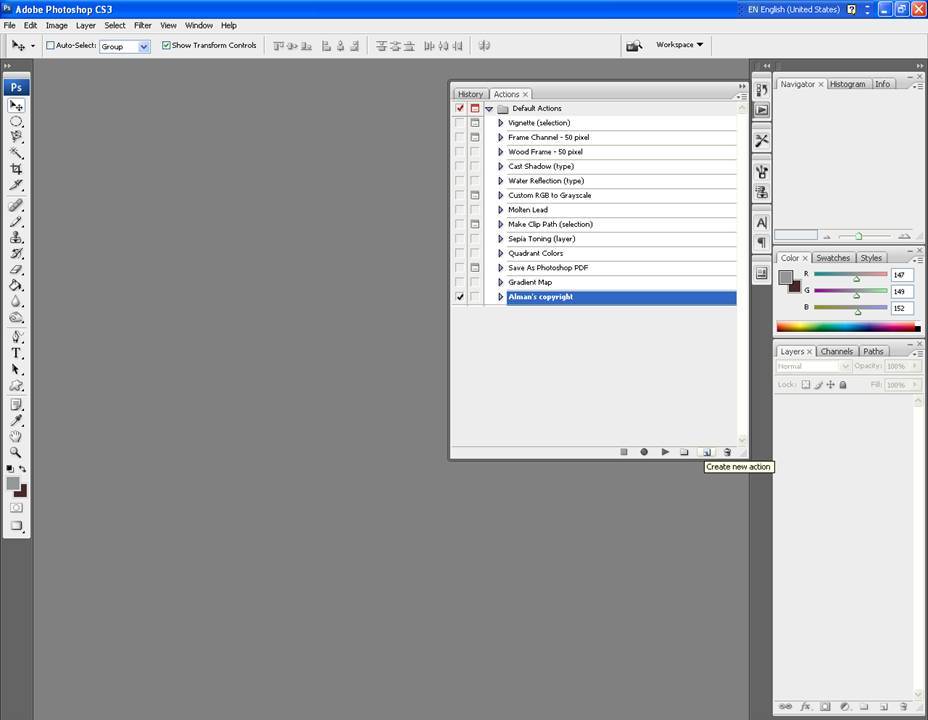Swap foreground and background colors in toolbox
Screen dimensions: 928x720
(22, 469)
